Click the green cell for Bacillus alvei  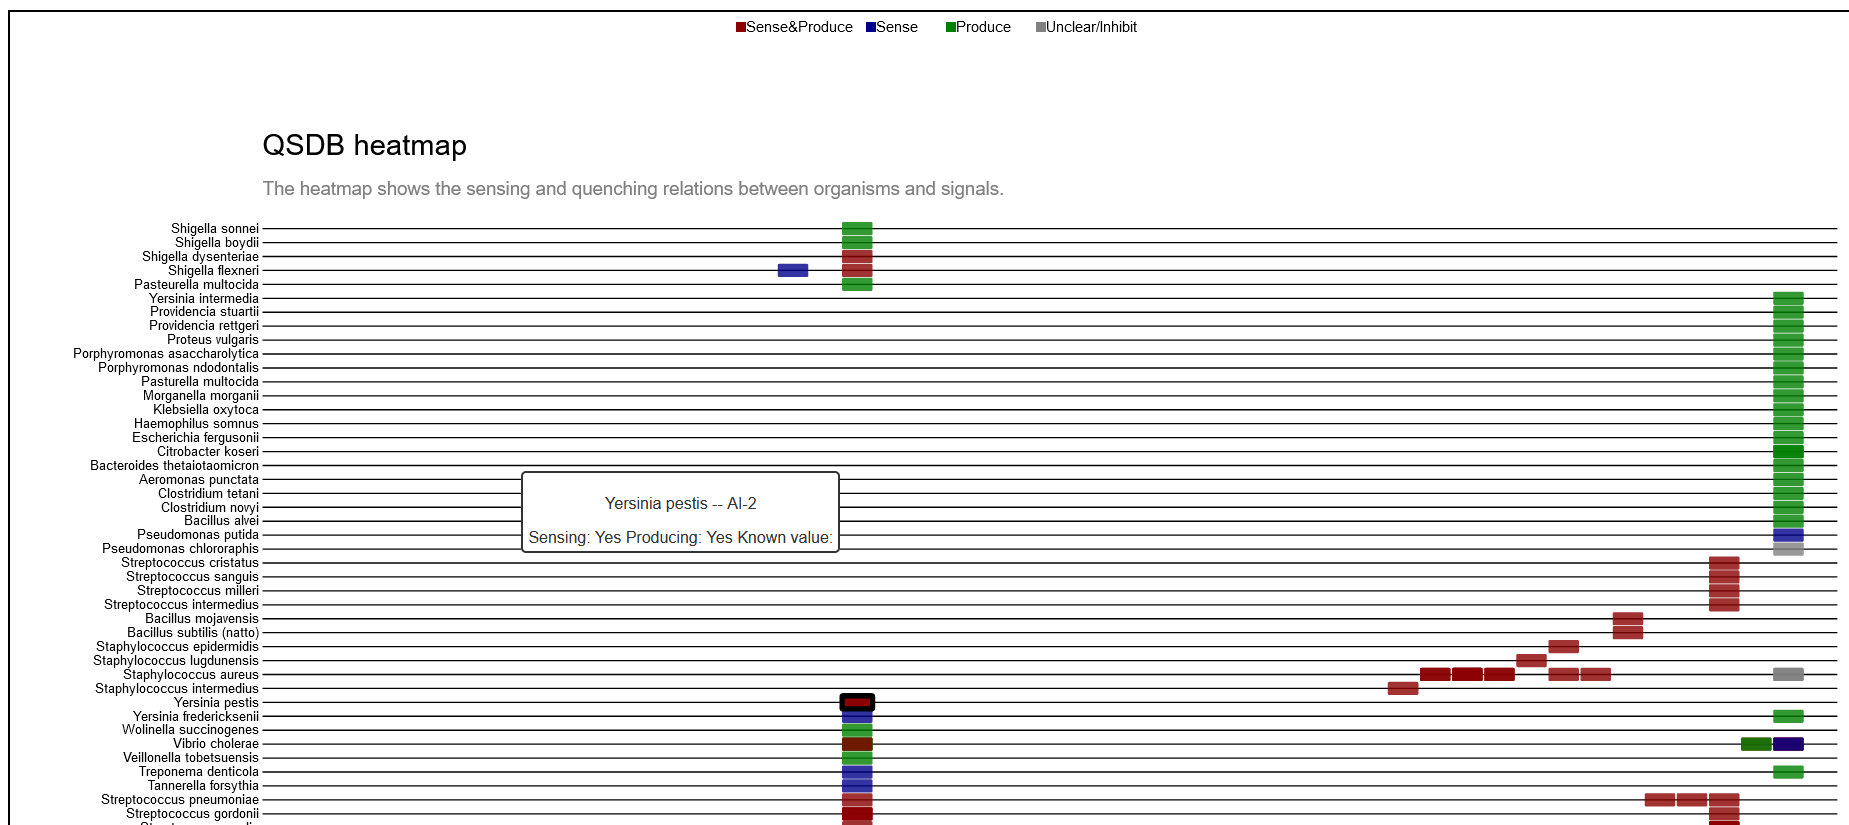click(x=1788, y=521)
